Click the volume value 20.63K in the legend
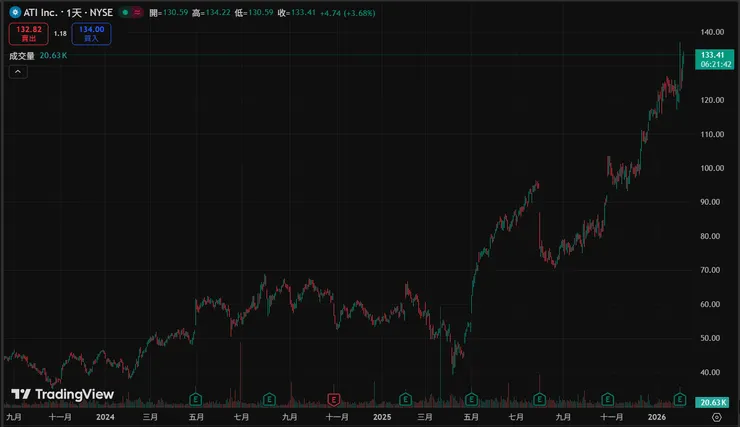Image resolution: width=740 pixels, height=427 pixels. [53, 56]
